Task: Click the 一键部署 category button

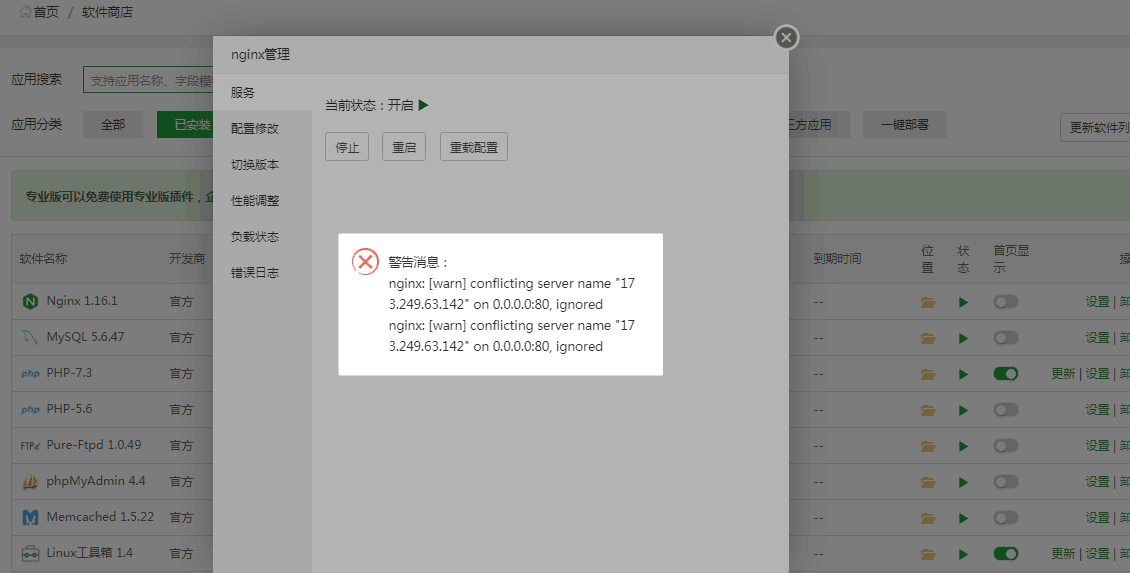Action: point(904,125)
